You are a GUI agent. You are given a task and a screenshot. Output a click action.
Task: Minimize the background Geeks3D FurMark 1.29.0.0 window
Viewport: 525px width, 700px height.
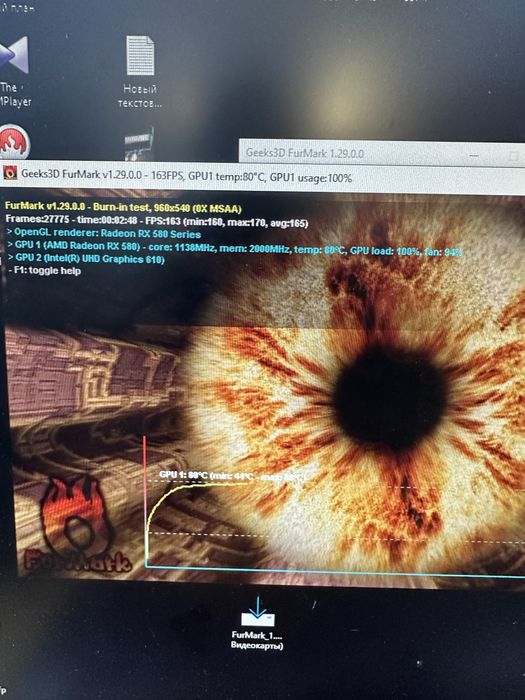(475, 155)
